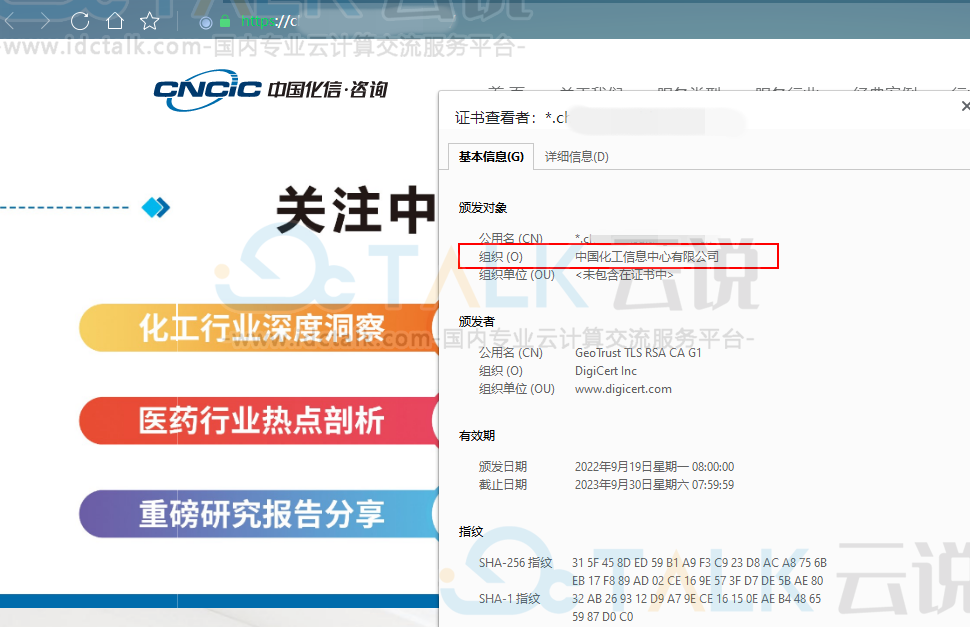Bookmark the page with the star icon
This screenshot has width=970, height=627.
(150, 22)
